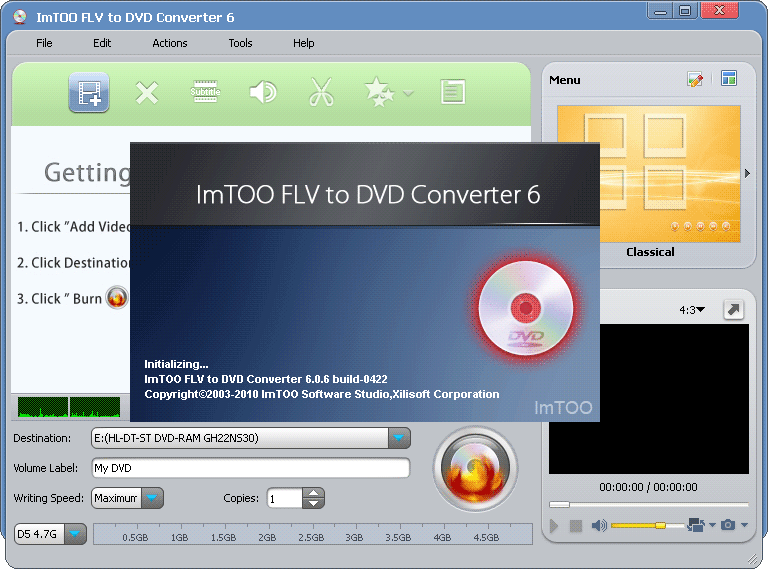Image resolution: width=768 pixels, height=569 pixels.
Task: Open the Writing Speed dropdown
Action: tap(152, 498)
